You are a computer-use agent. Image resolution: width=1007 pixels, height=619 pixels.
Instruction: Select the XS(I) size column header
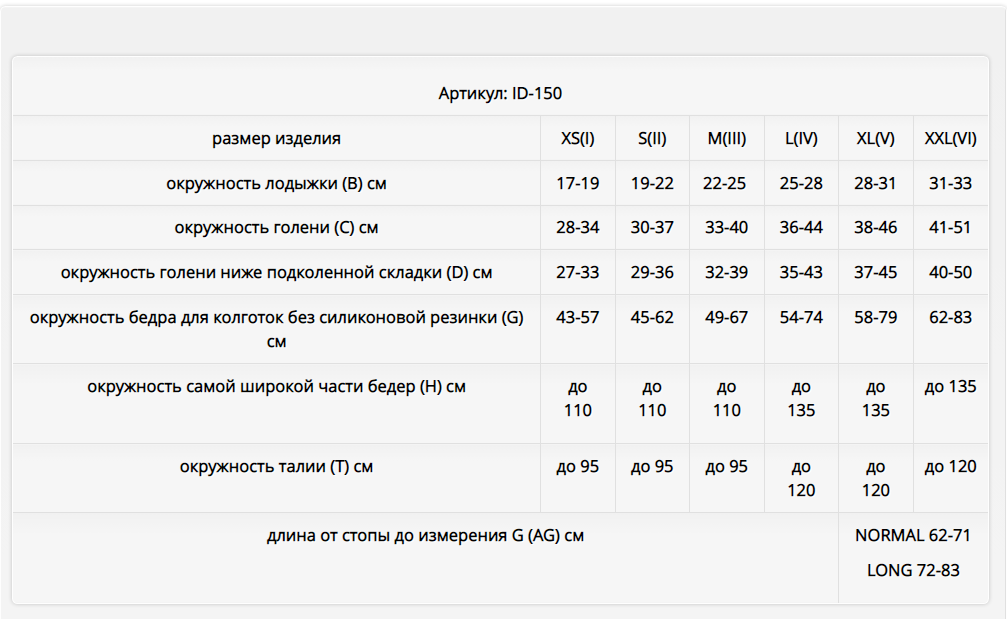578,139
